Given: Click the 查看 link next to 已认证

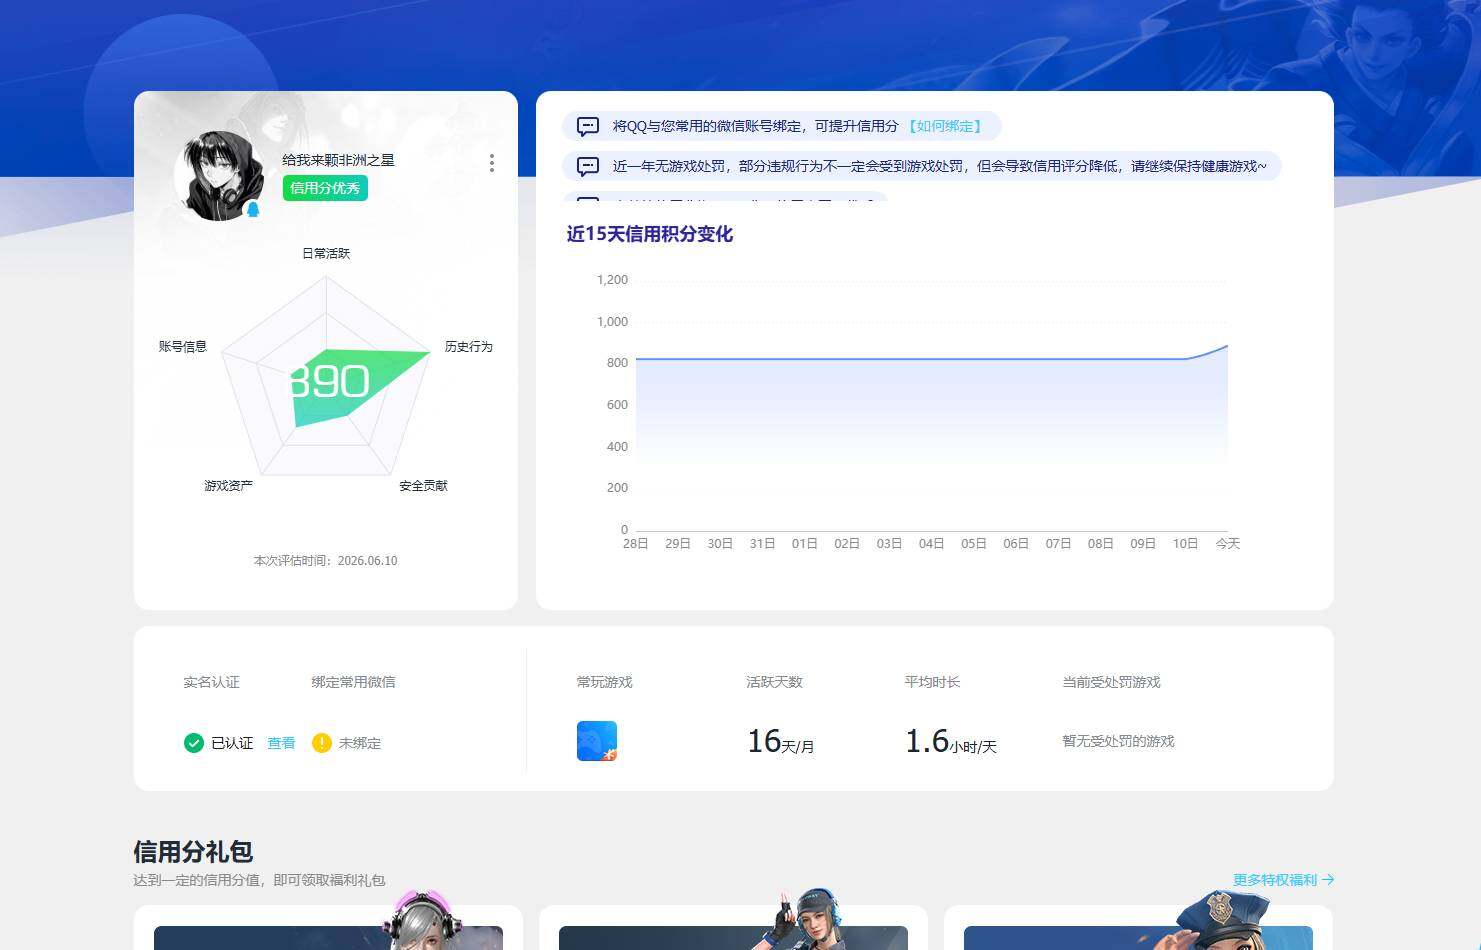Looking at the screenshot, I should point(281,743).
